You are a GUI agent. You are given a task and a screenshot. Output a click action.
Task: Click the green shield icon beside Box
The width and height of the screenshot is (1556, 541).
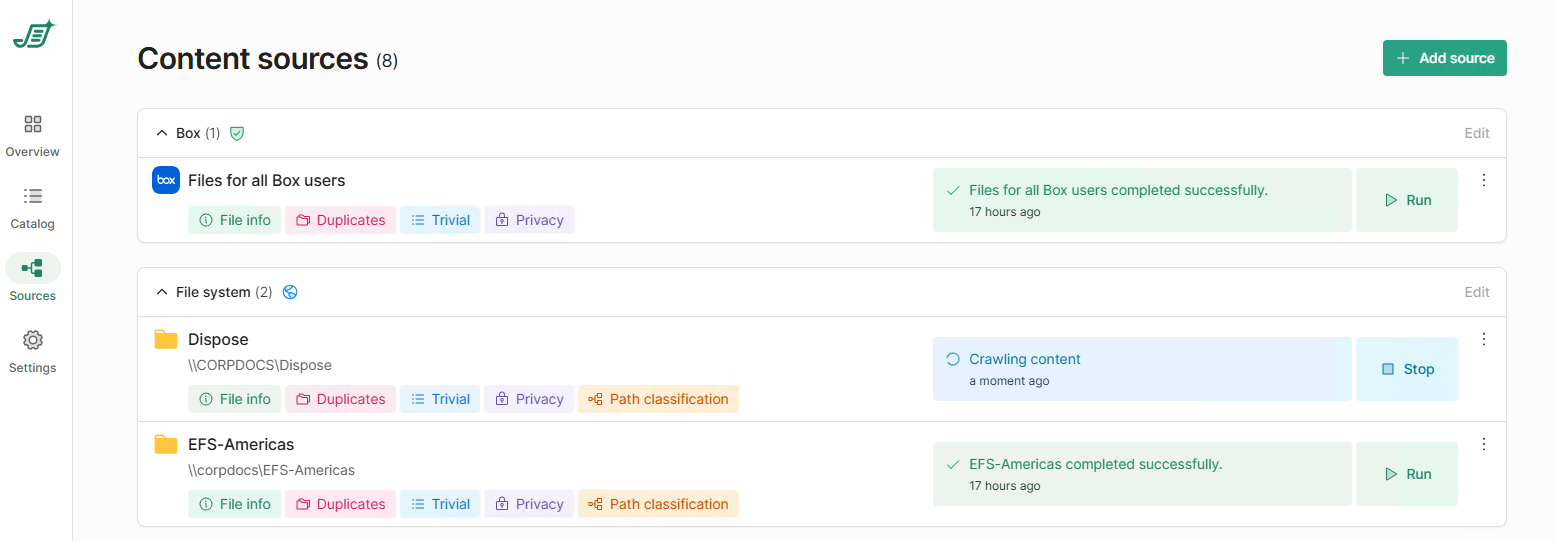coord(237,133)
